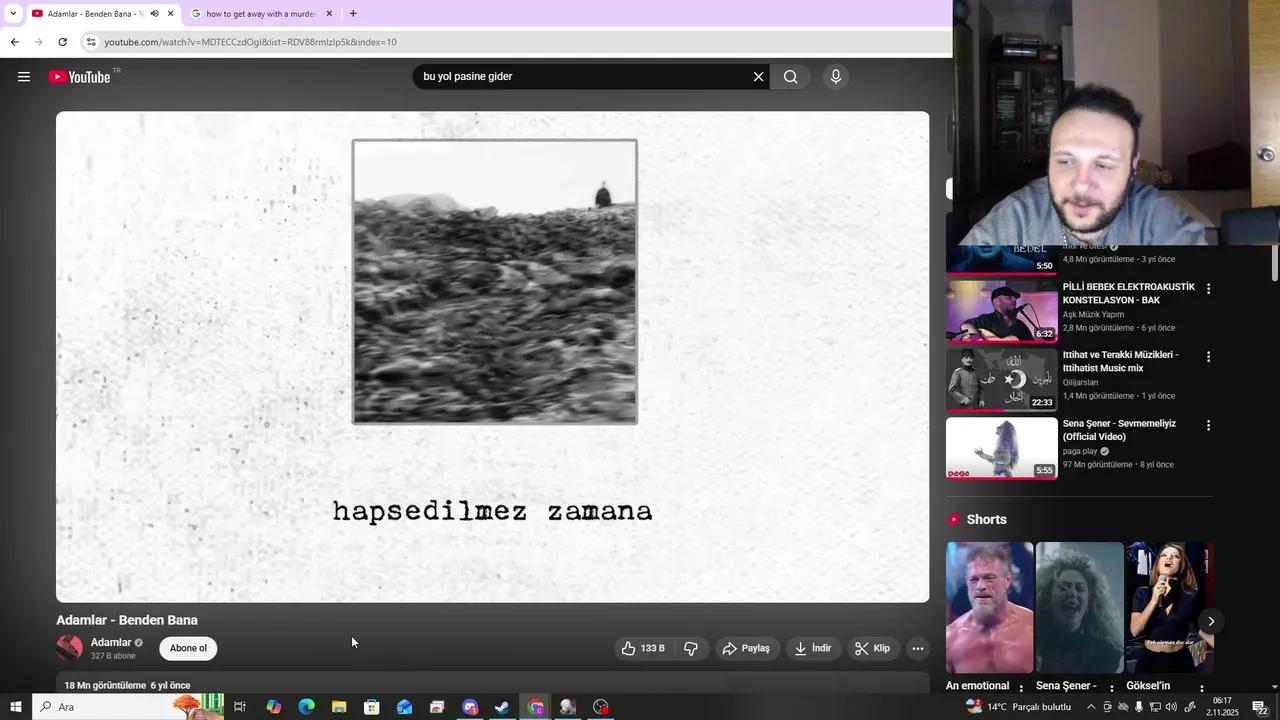Open options for Ittihat ve Terakki video
This screenshot has width=1280, height=720.
(x=1208, y=357)
